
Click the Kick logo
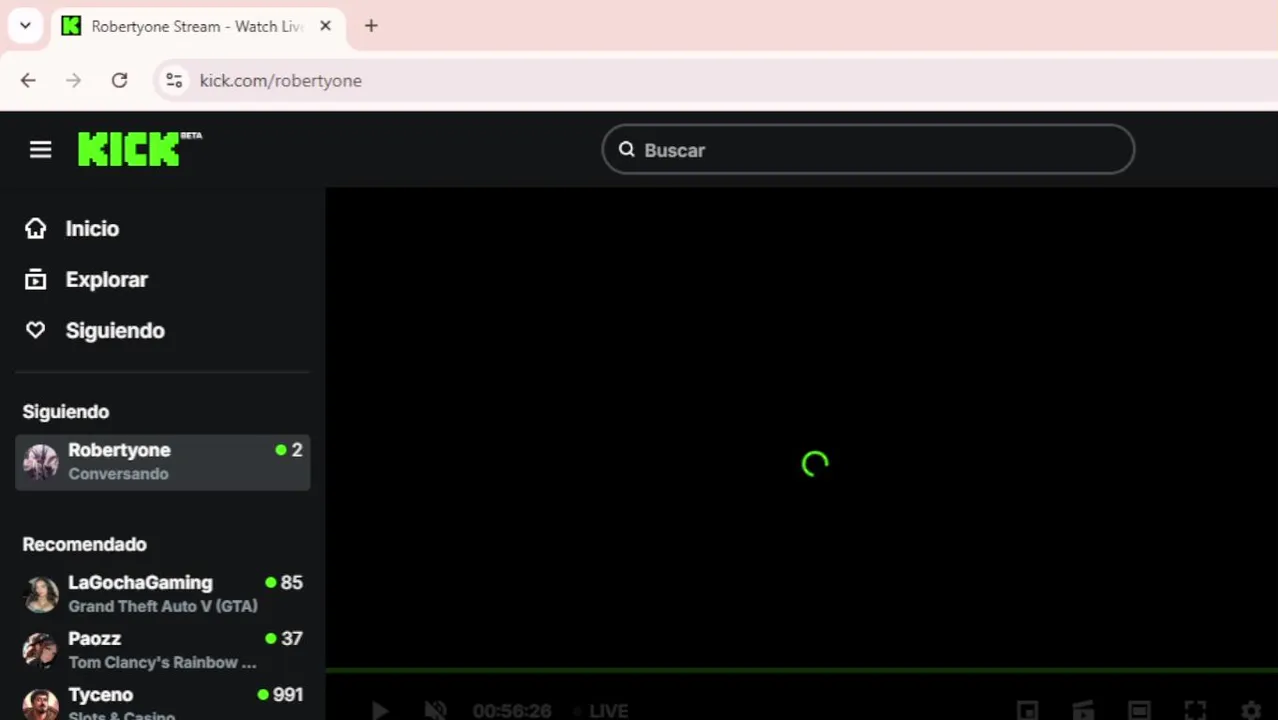tap(139, 149)
